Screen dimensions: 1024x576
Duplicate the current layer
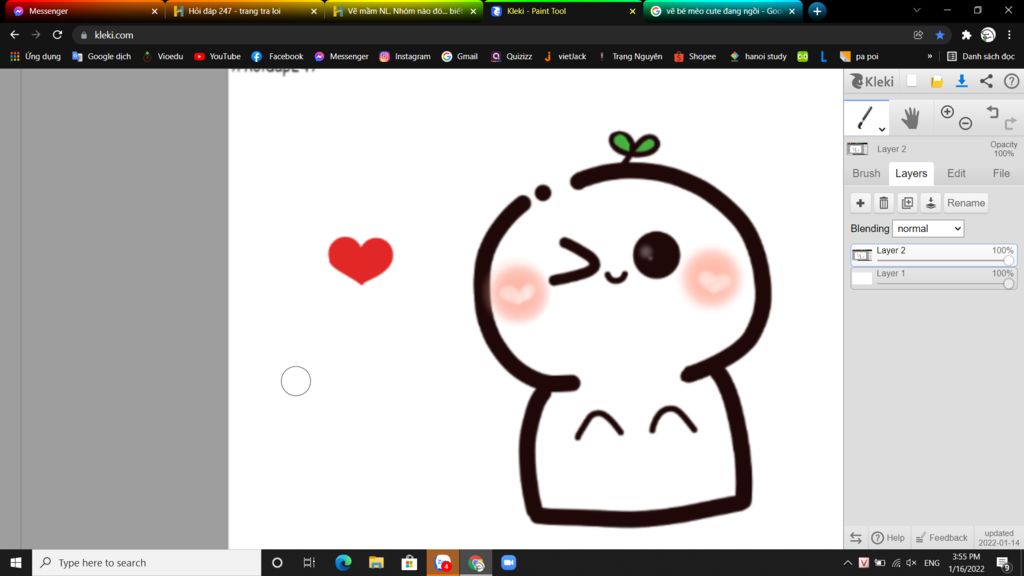(x=907, y=203)
